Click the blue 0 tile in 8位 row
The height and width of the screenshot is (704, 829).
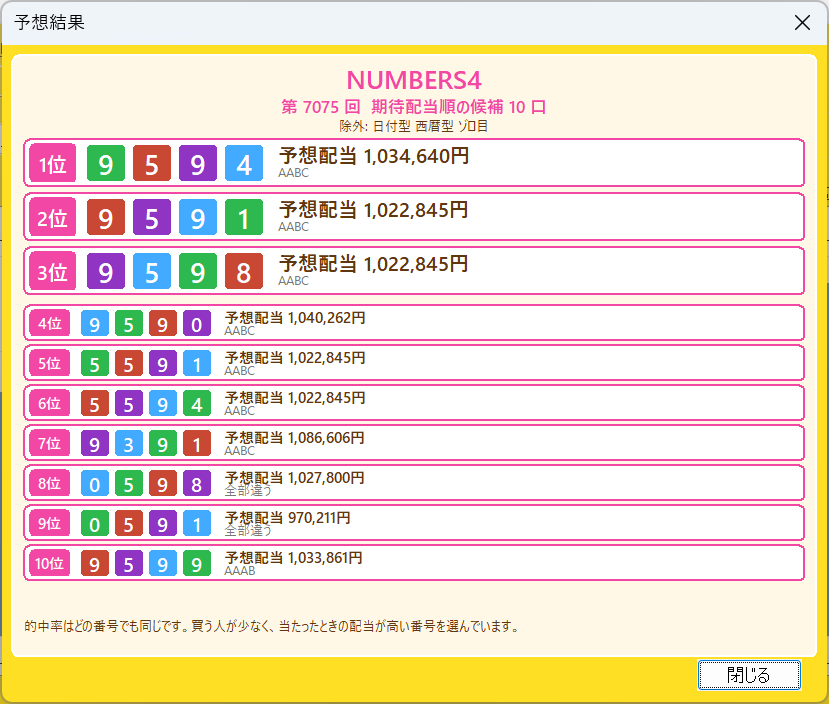tap(95, 483)
